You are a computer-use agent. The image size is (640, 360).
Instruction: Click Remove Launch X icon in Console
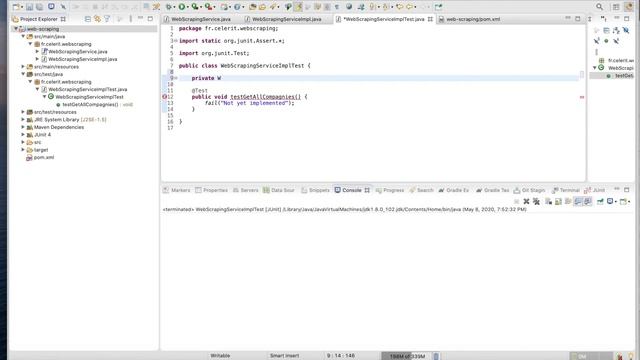(526, 201)
